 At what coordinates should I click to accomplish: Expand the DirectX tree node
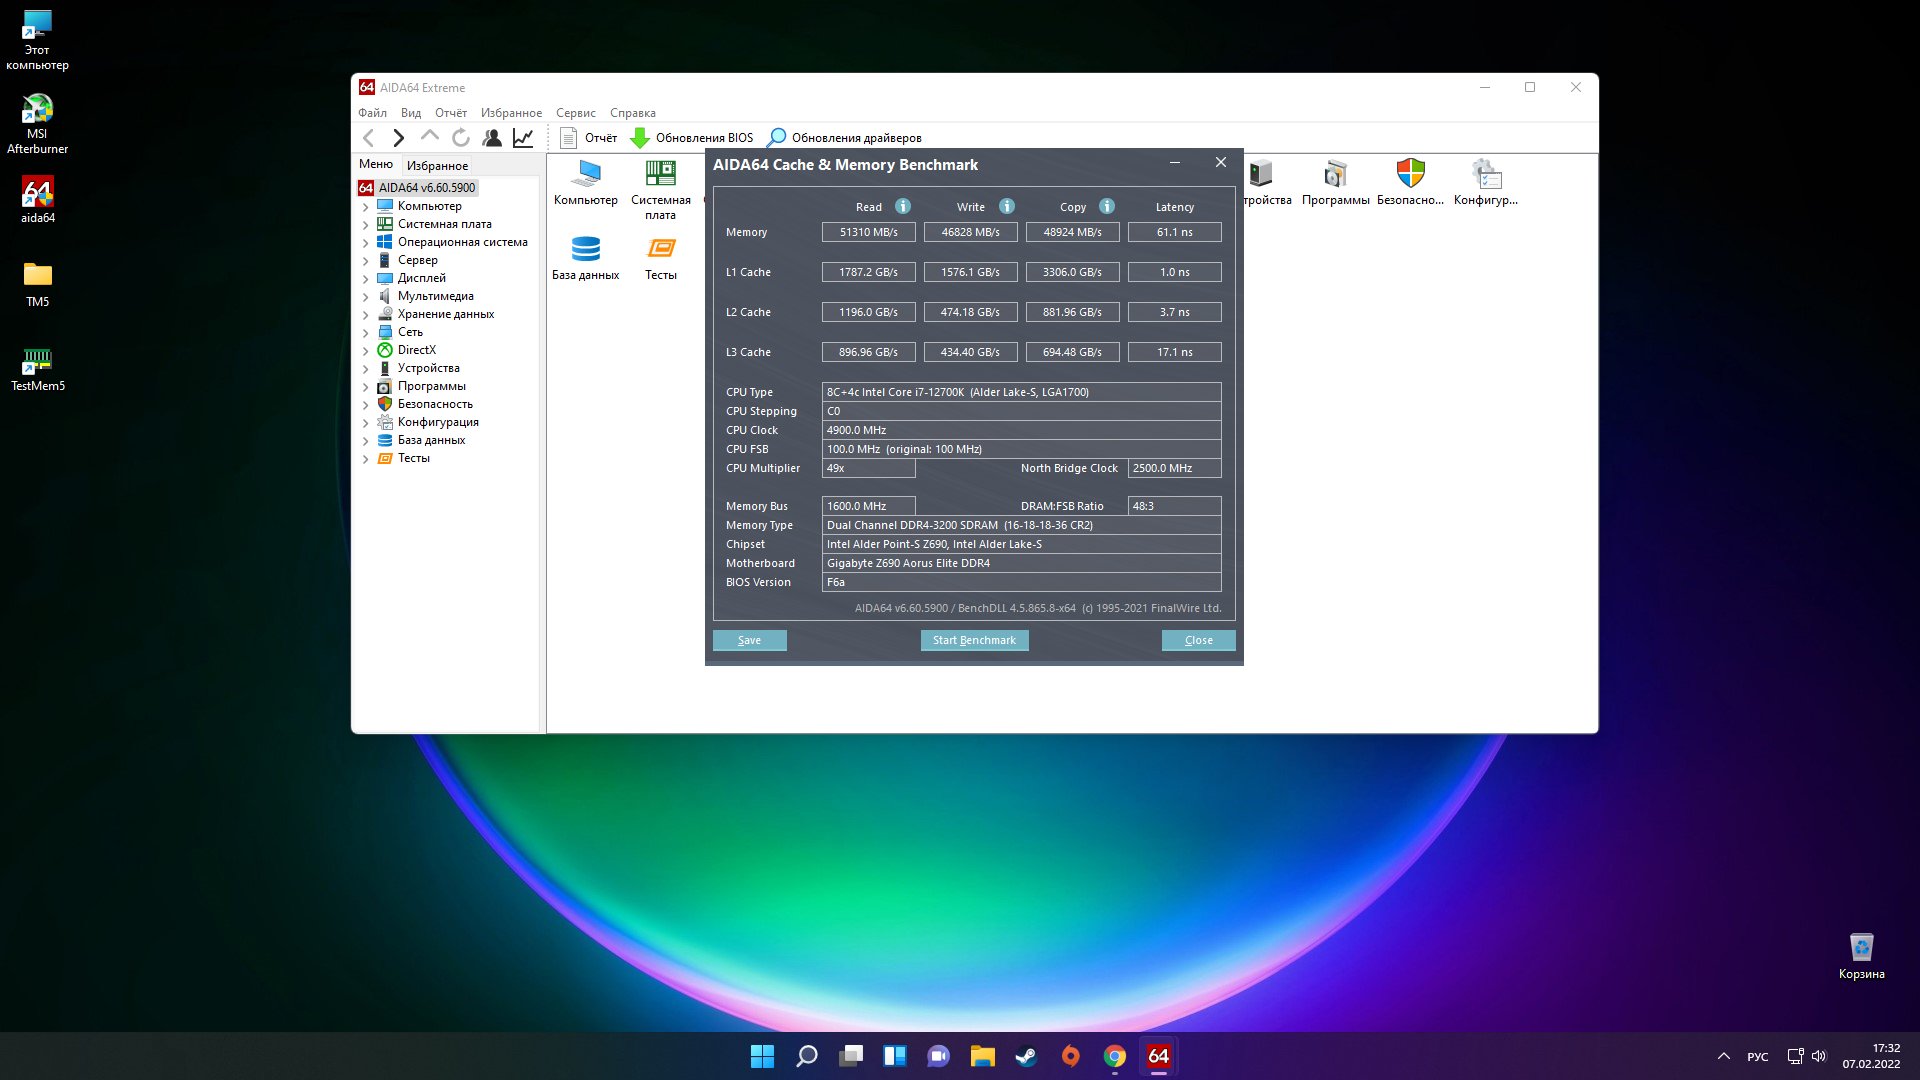pyautogui.click(x=366, y=351)
